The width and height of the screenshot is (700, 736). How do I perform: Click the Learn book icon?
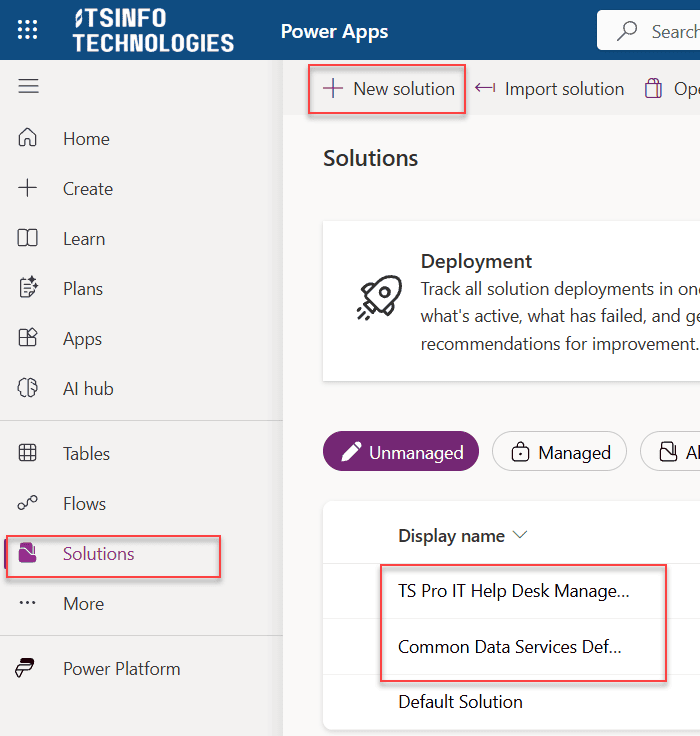[x=27, y=238]
